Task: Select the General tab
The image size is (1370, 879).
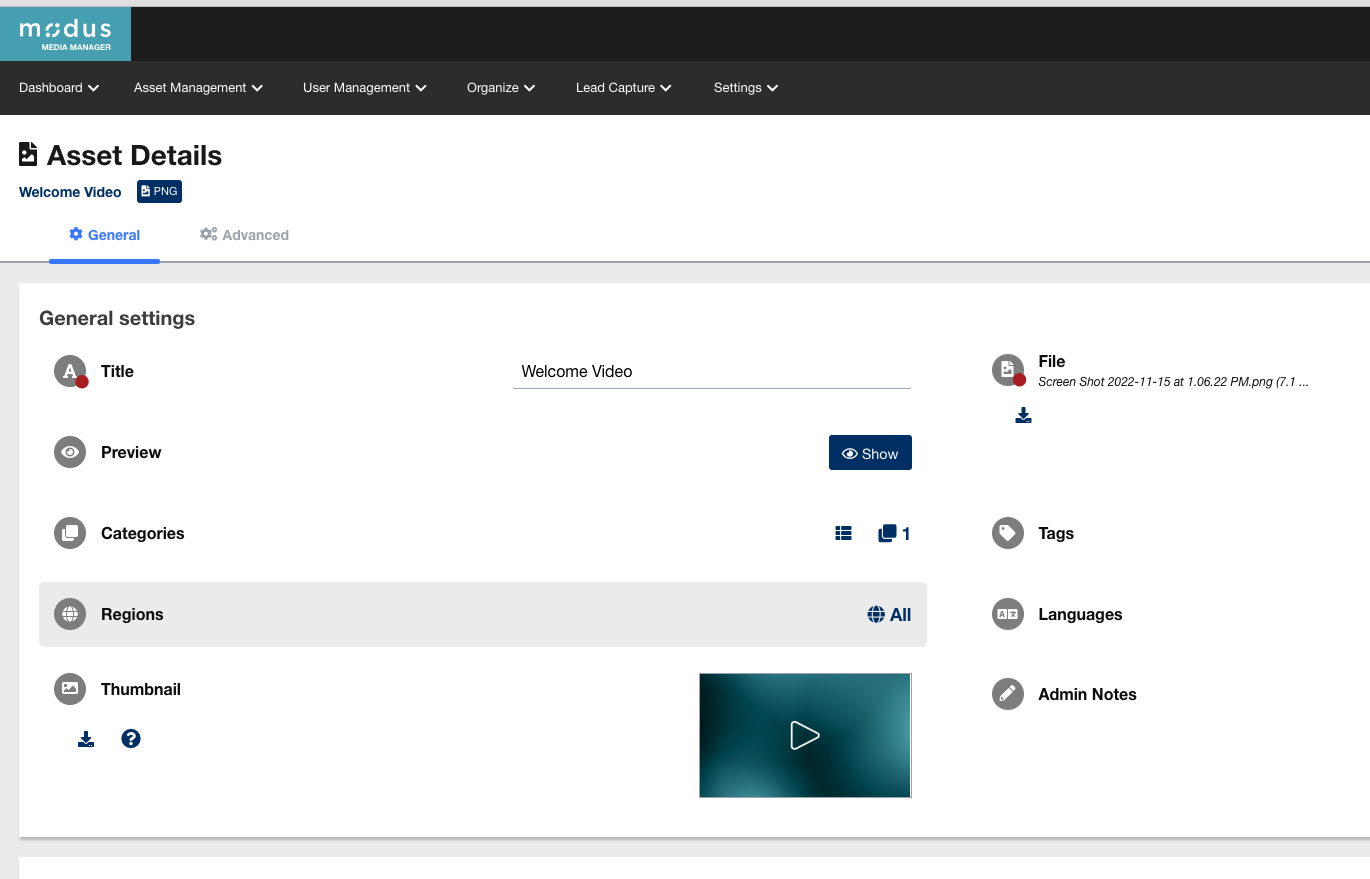Action: 104,235
